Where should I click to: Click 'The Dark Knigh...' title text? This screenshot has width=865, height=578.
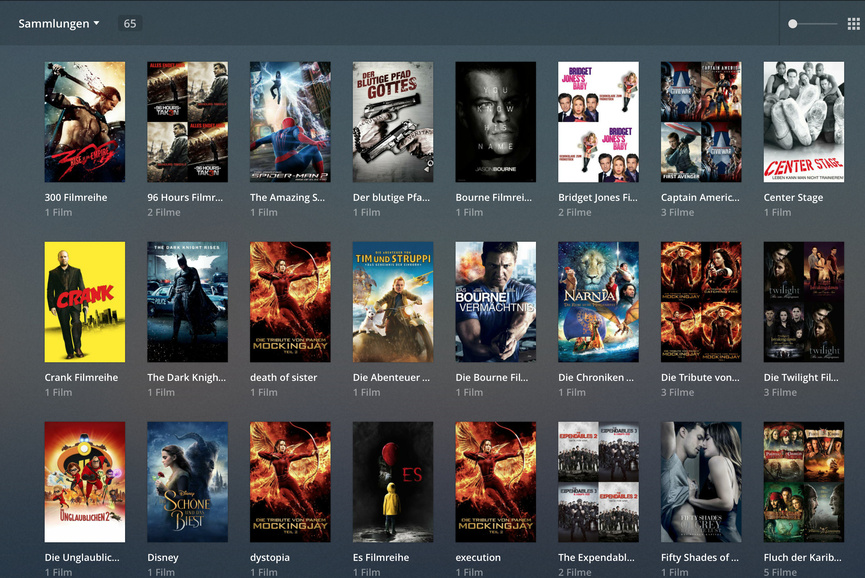point(186,378)
